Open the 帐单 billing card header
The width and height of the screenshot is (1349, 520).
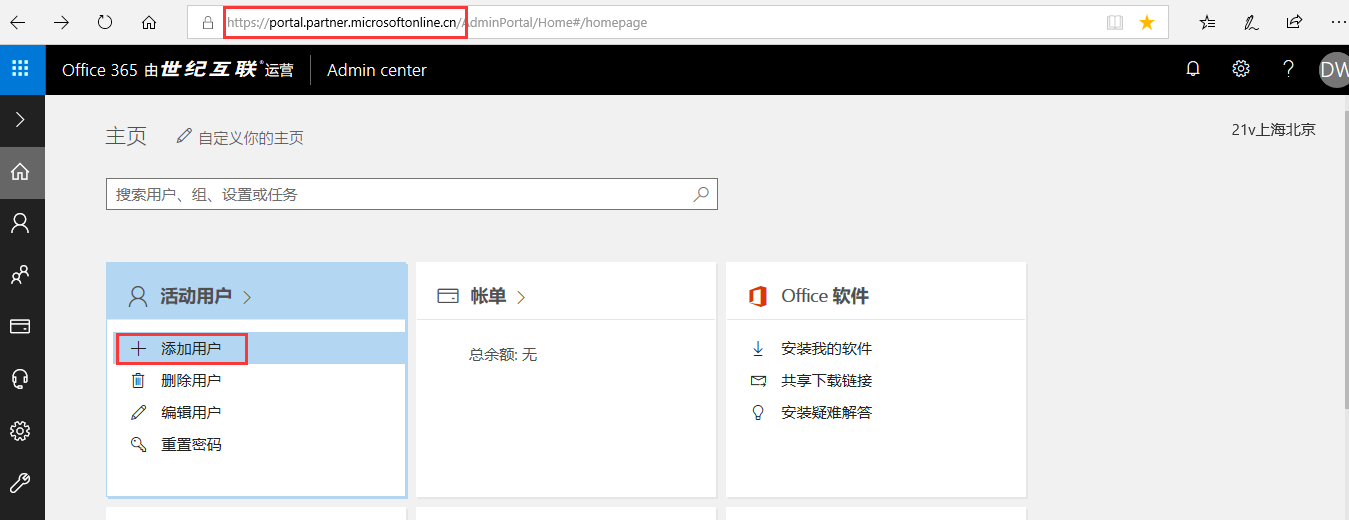[x=488, y=296]
